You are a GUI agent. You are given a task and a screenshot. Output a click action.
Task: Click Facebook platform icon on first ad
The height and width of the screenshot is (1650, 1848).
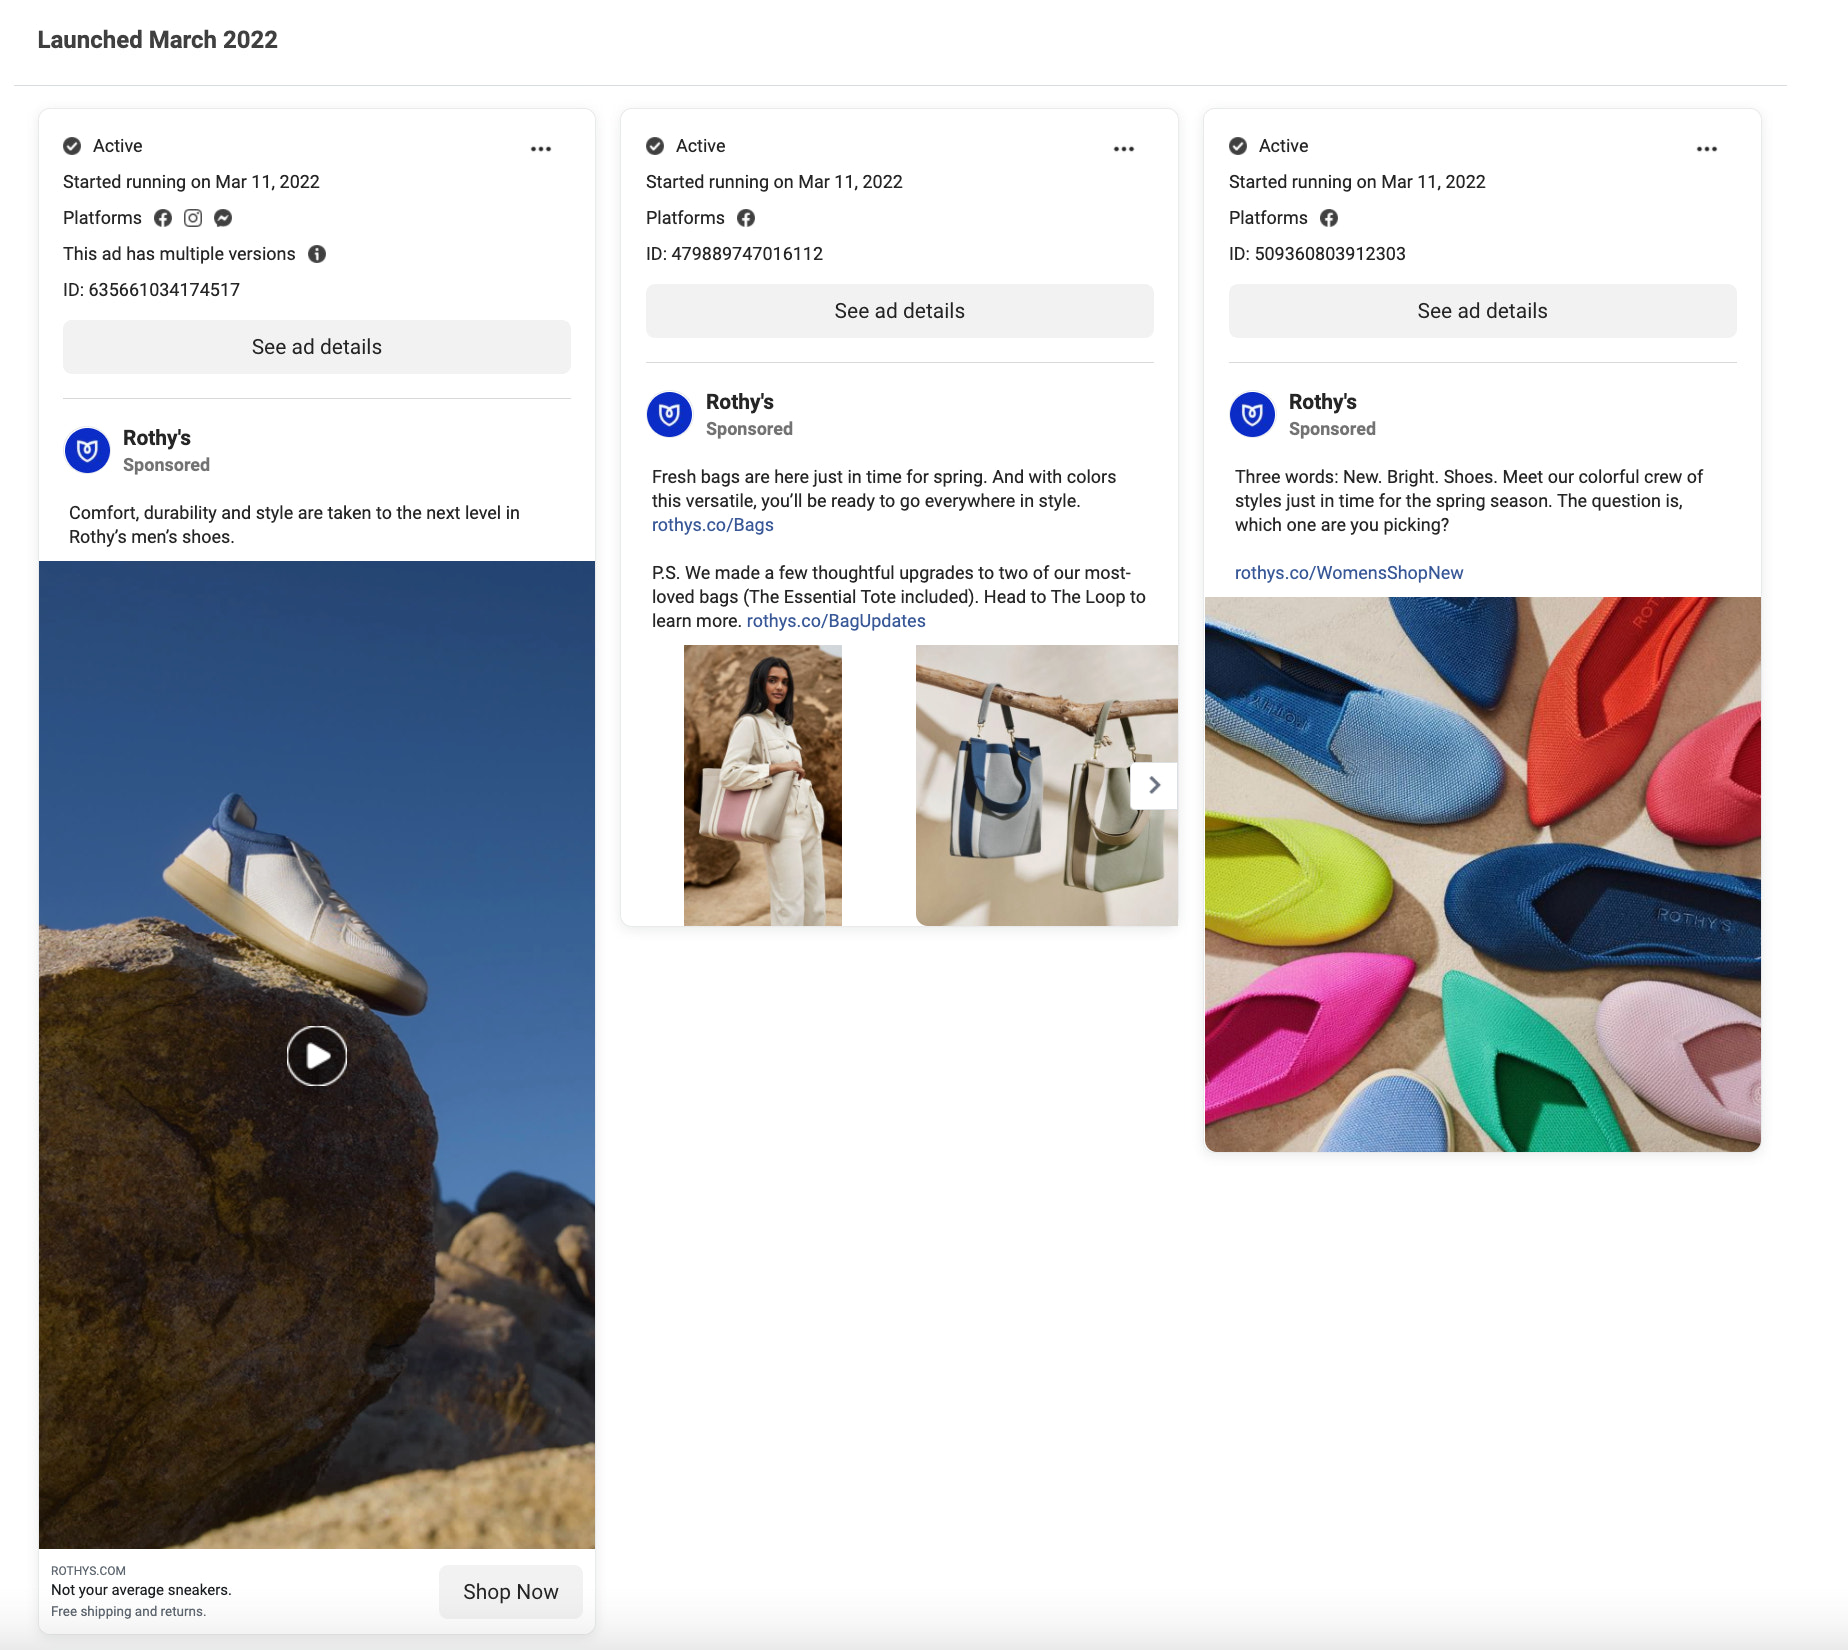(163, 218)
